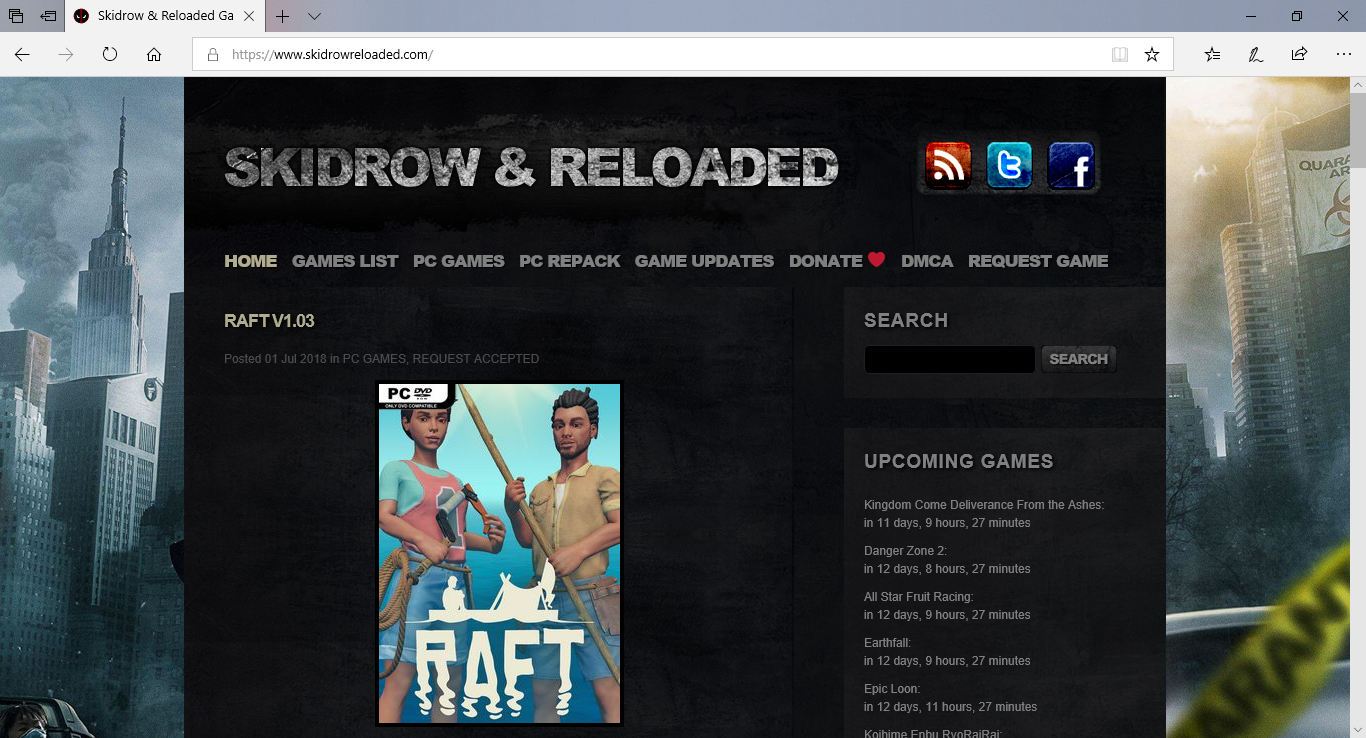Screen dimensions: 1366x738
Task: Close the Skidrow & Reloaded tab
Action: [249, 16]
